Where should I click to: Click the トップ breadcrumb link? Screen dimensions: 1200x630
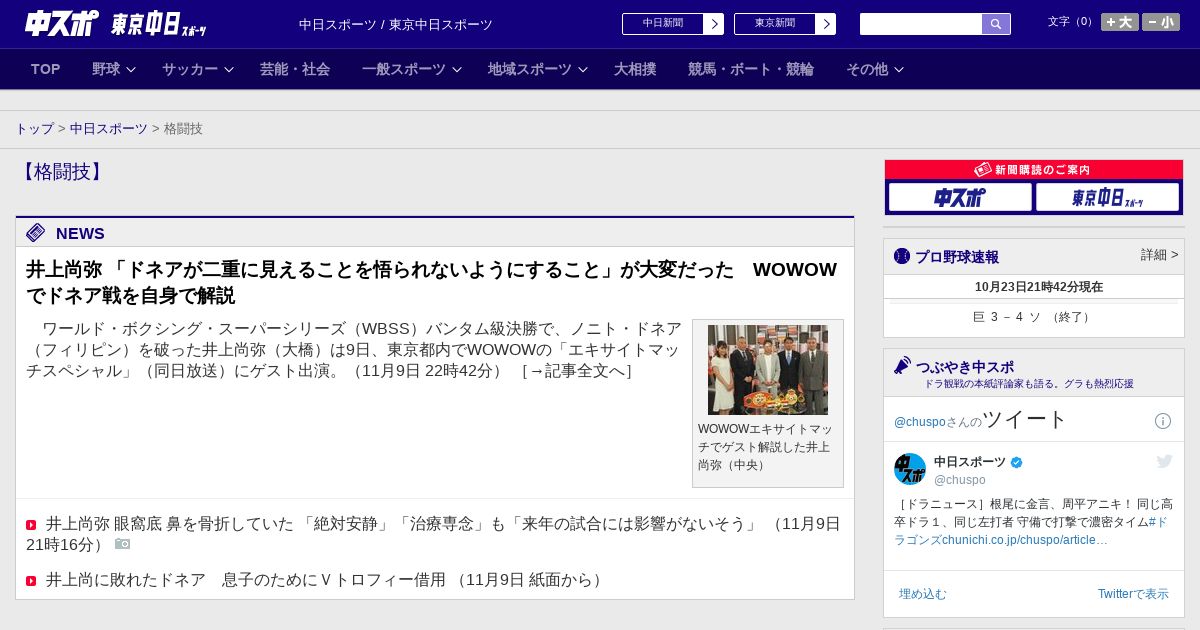pyautogui.click(x=34, y=129)
